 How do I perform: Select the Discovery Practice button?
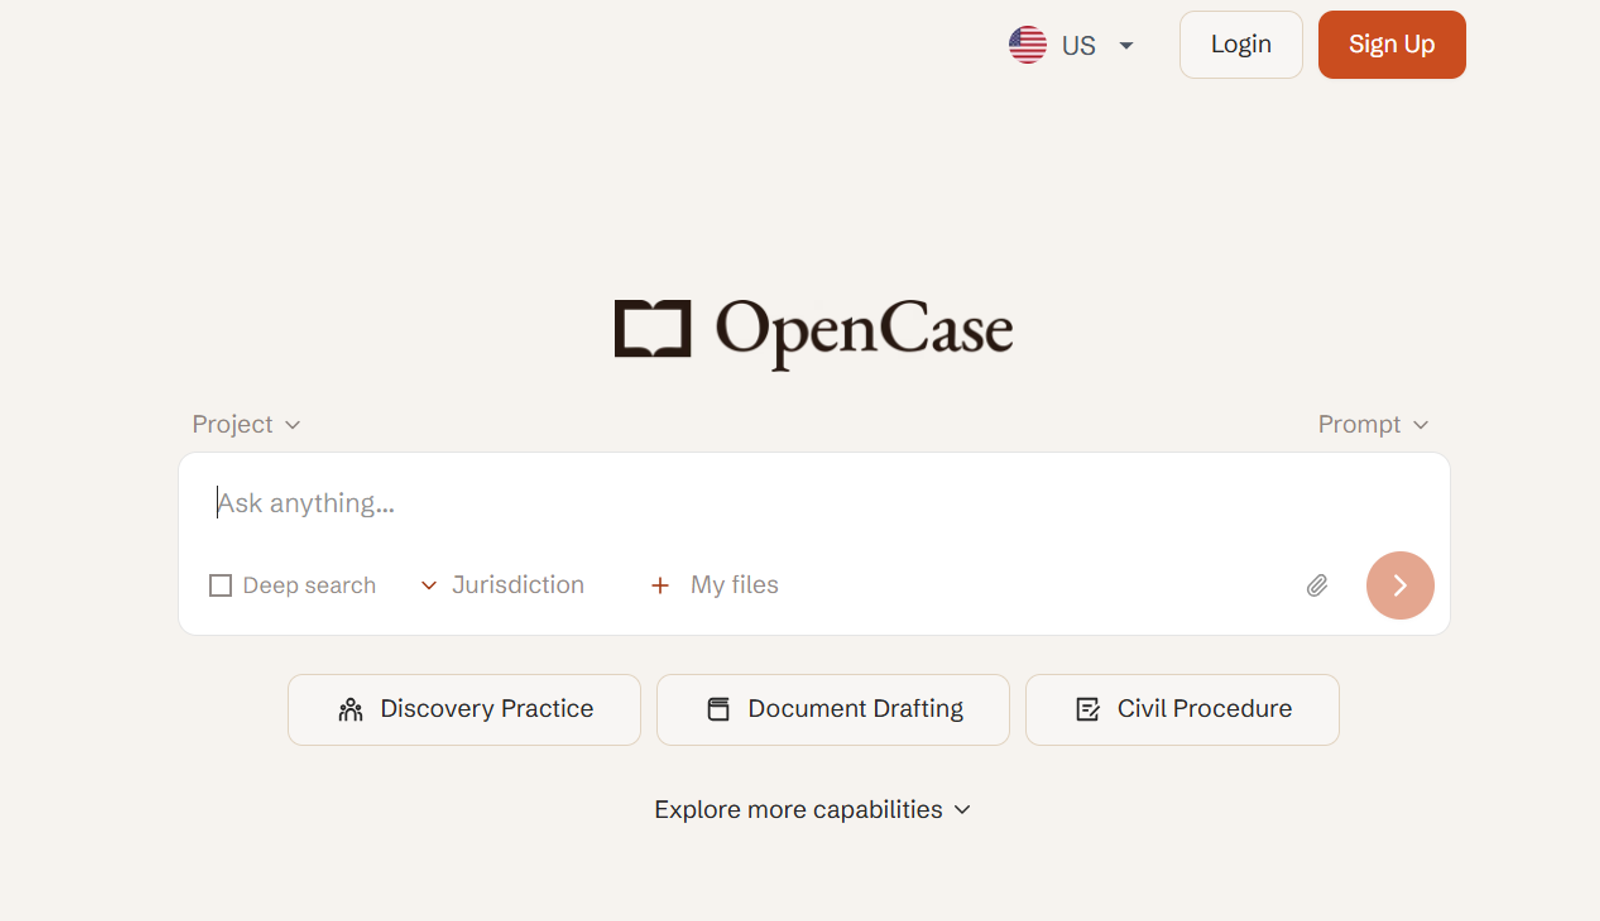point(464,709)
